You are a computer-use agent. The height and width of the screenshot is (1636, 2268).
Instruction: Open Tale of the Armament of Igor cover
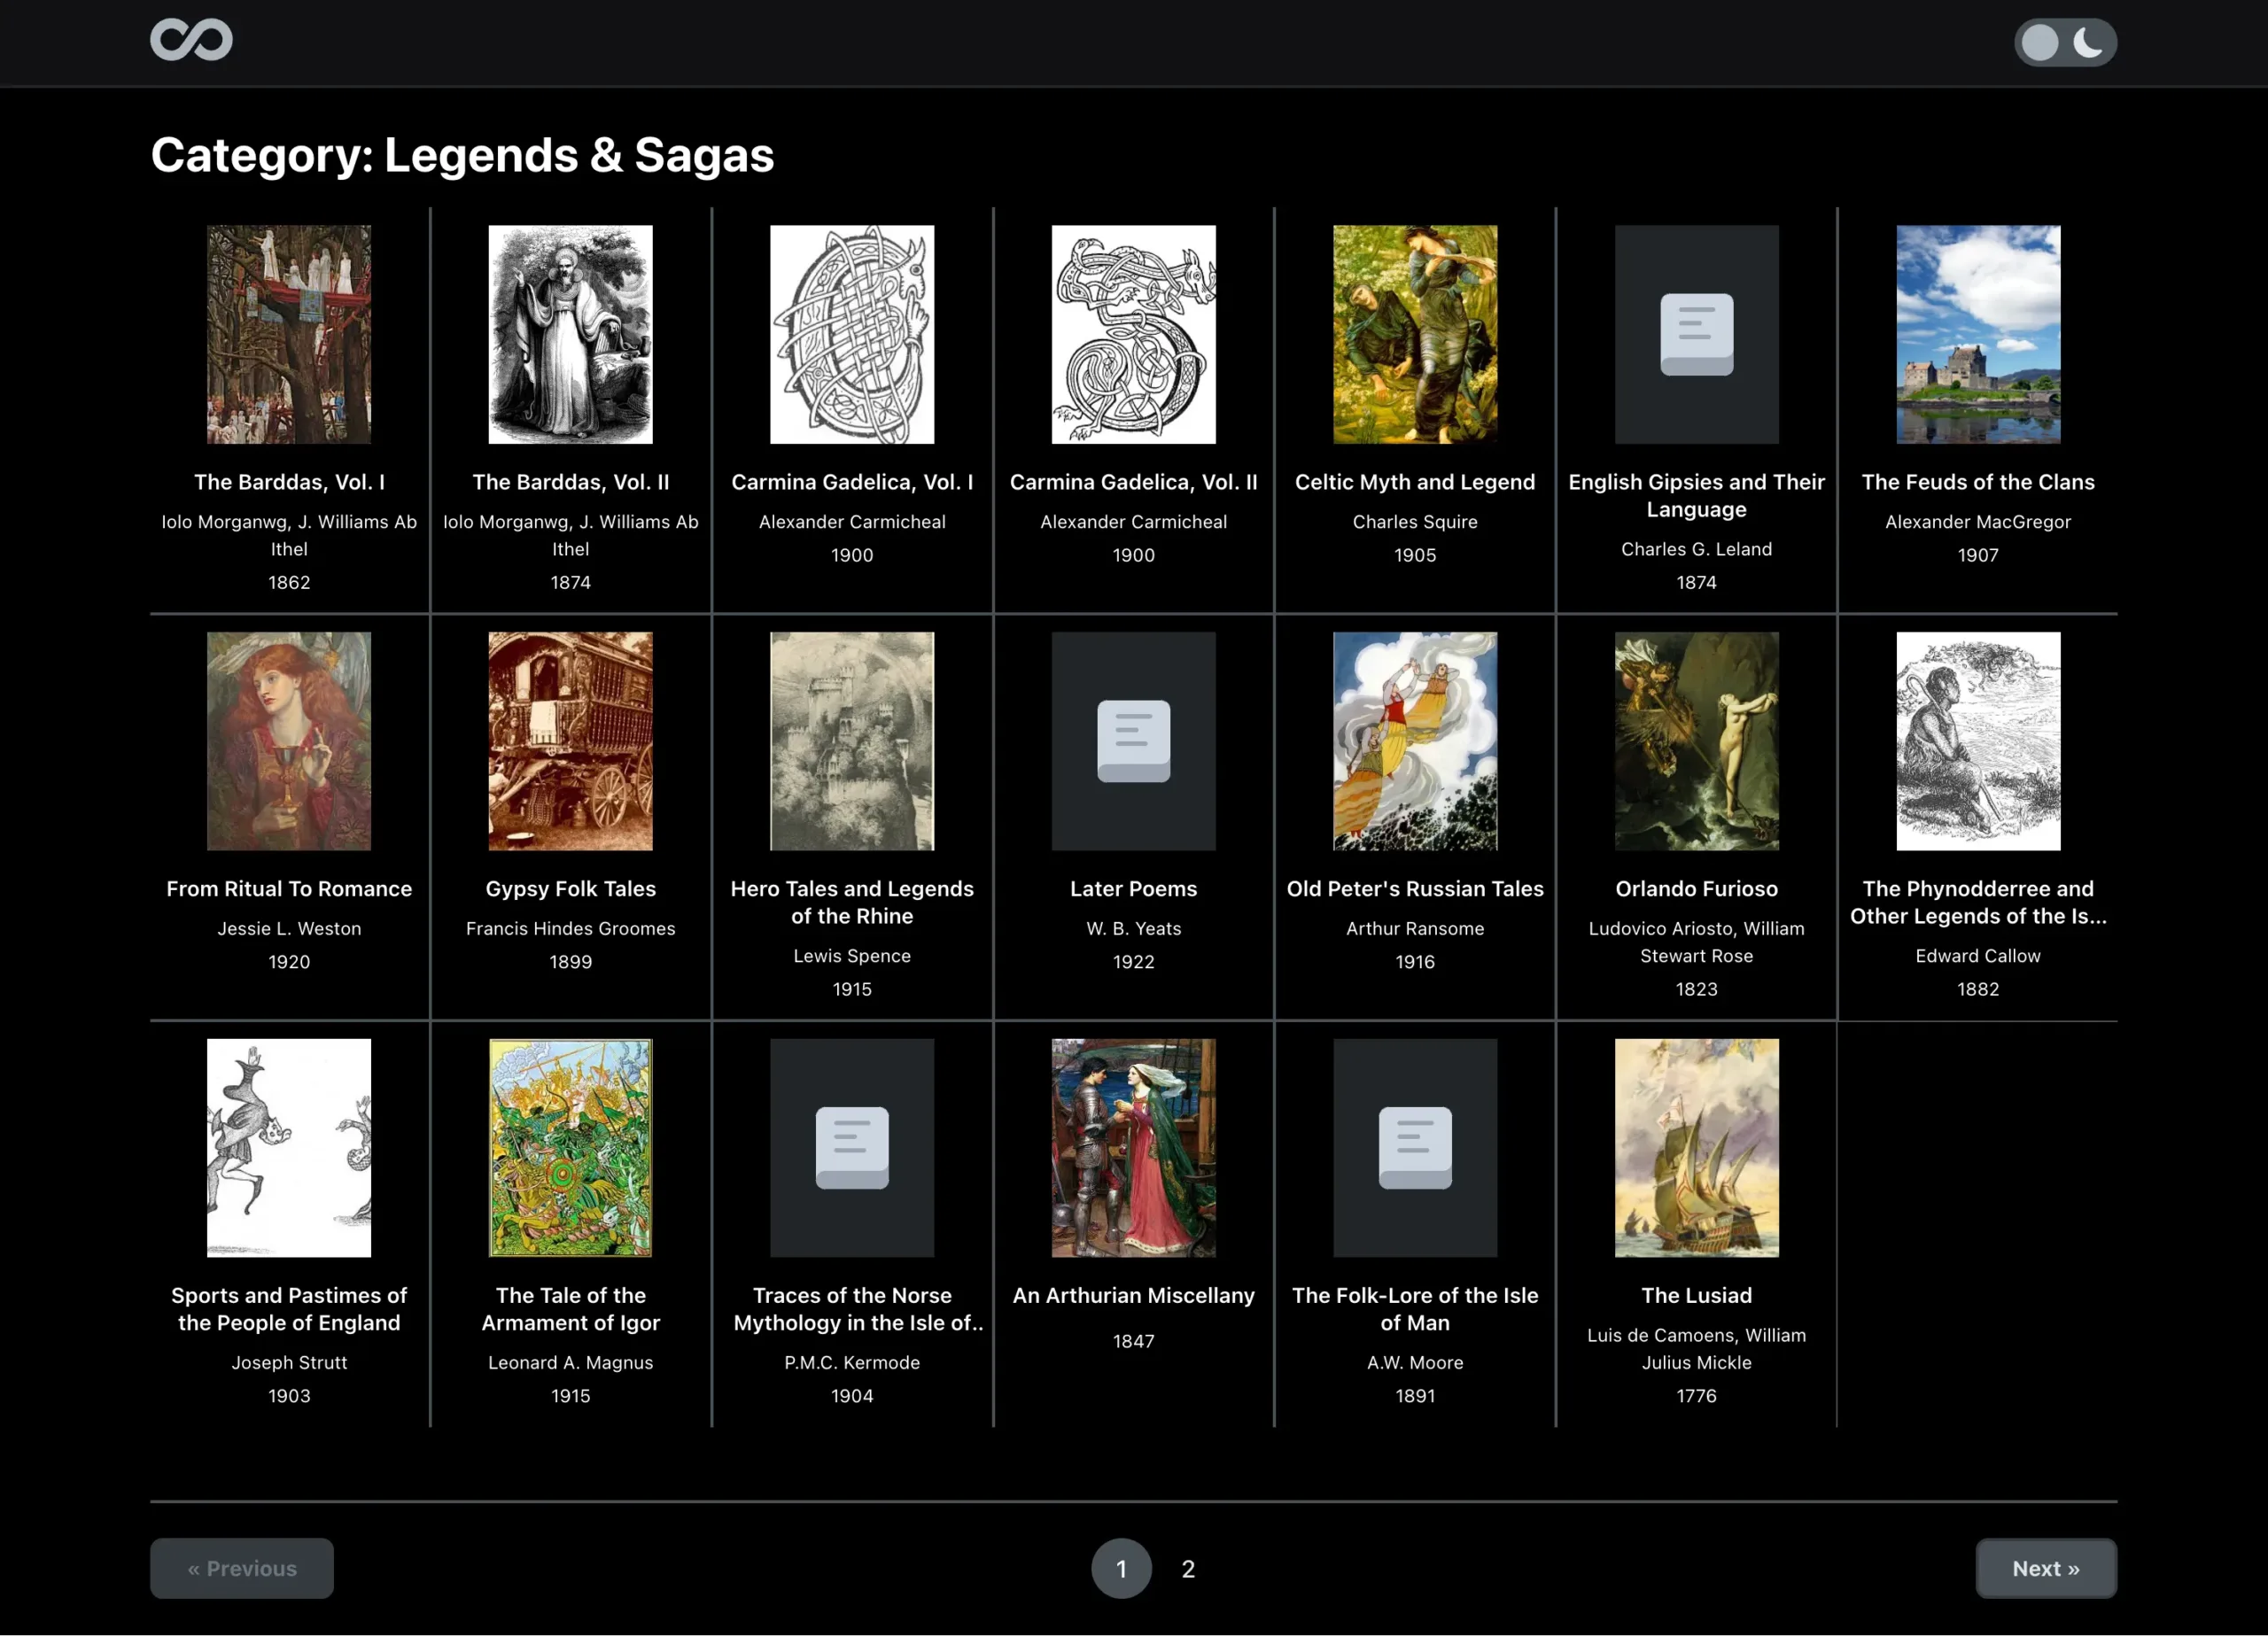tap(570, 1147)
